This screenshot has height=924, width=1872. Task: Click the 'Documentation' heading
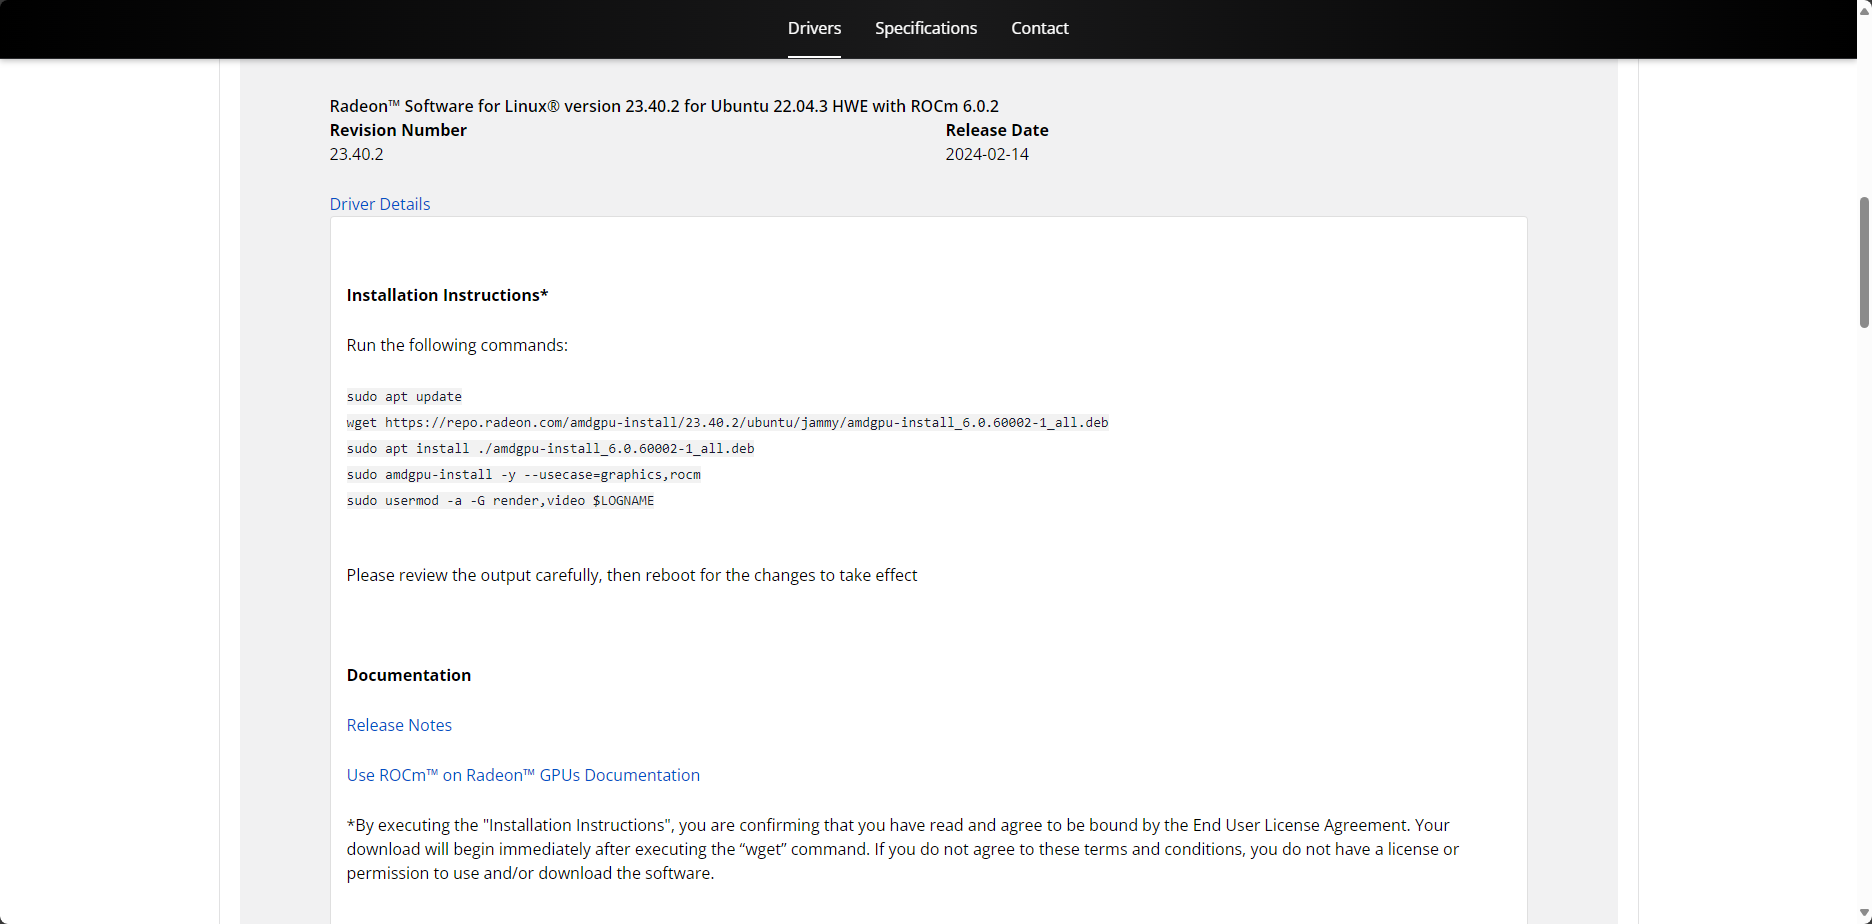[x=408, y=675]
